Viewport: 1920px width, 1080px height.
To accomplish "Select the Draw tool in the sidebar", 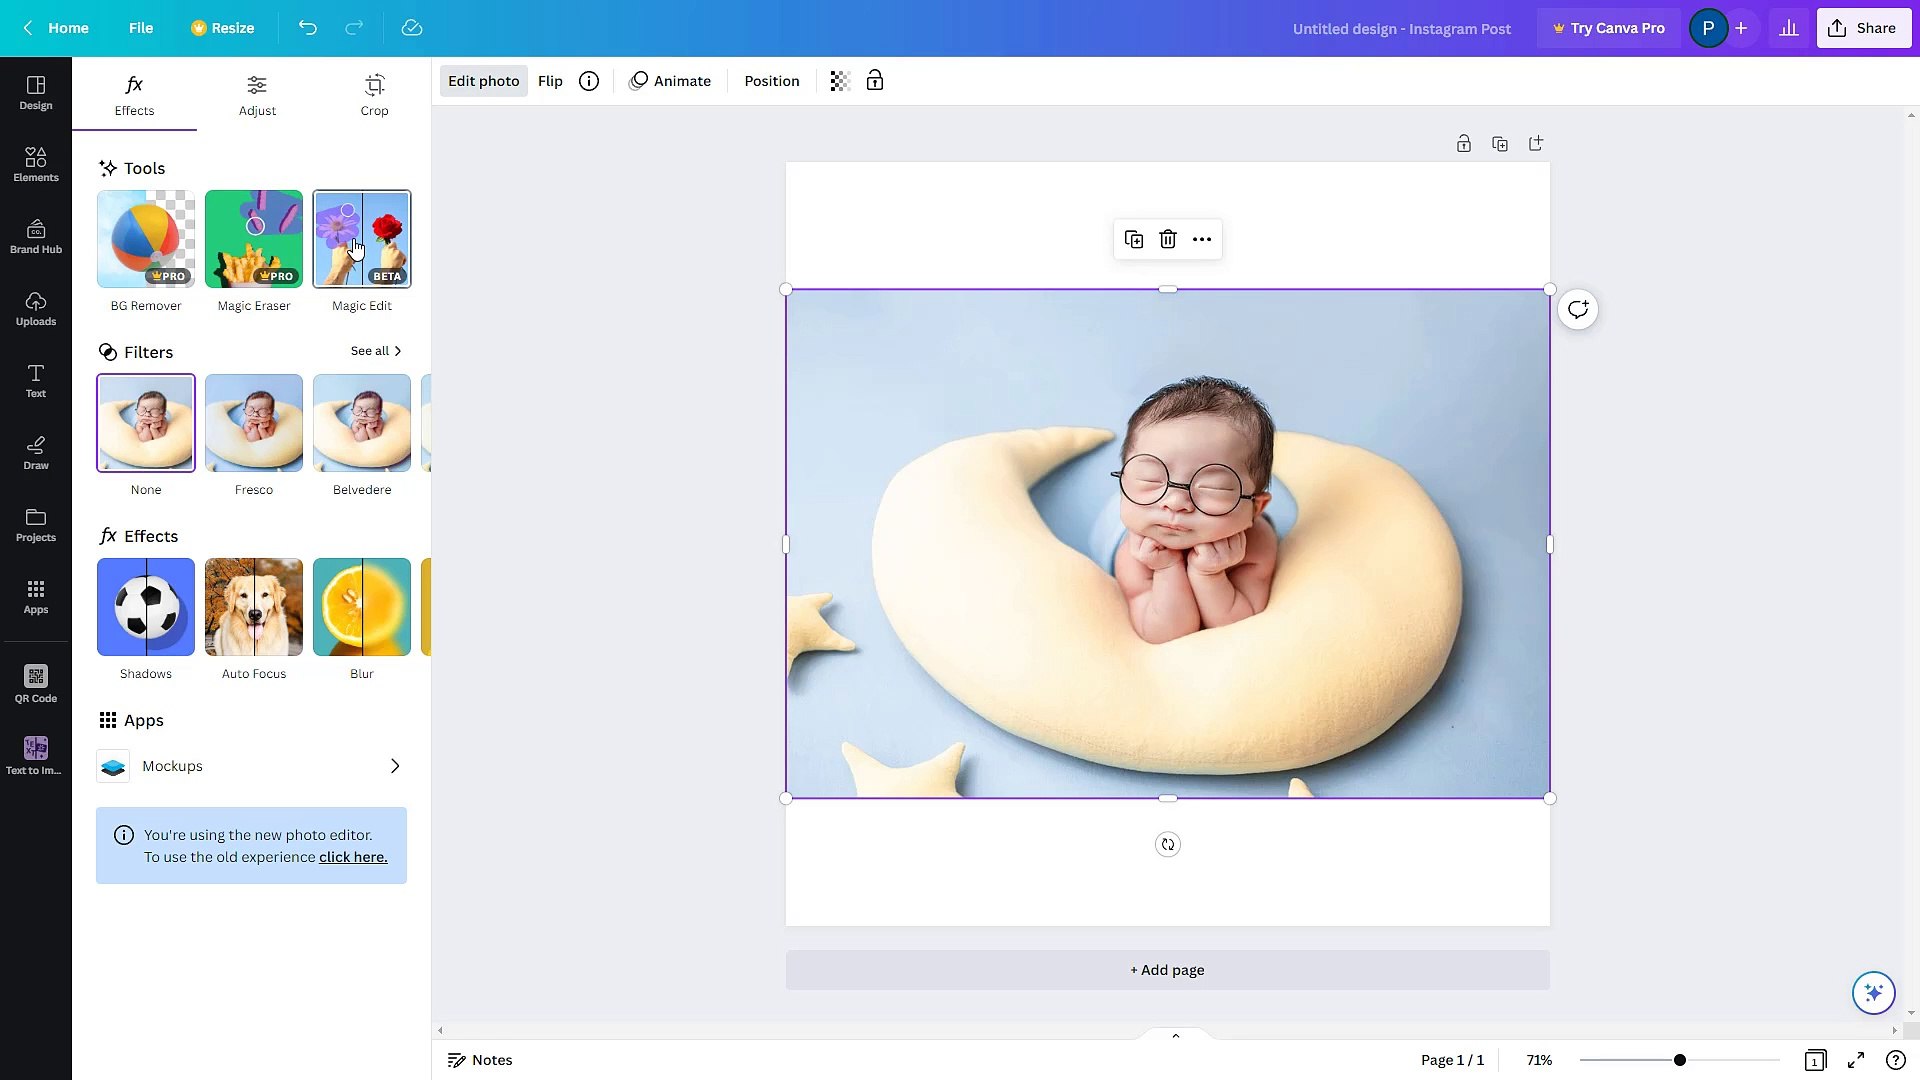I will 35,452.
